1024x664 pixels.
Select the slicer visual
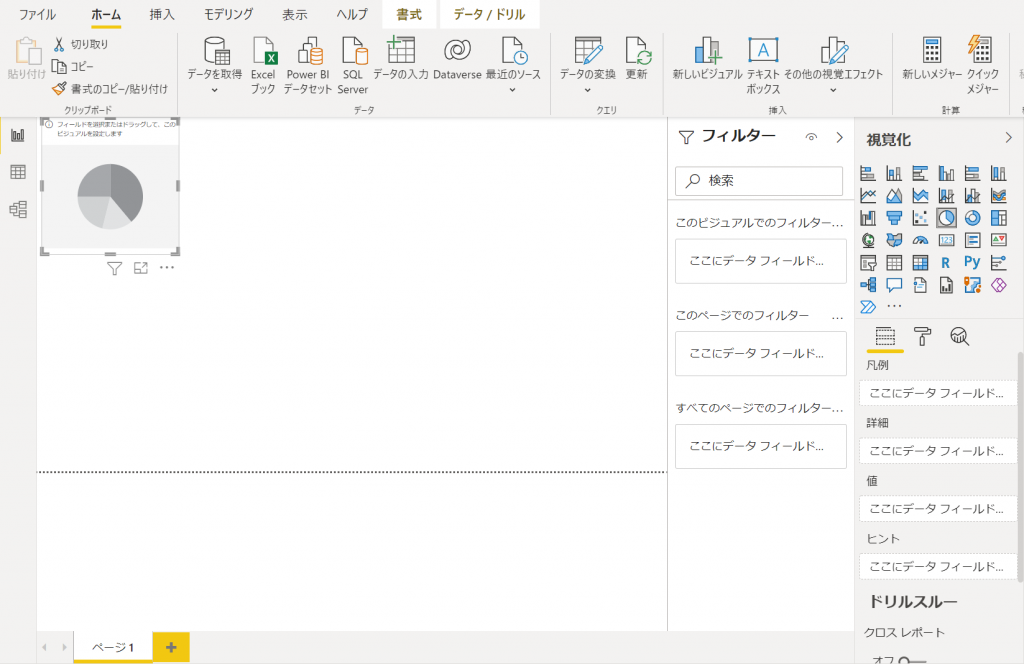click(868, 262)
